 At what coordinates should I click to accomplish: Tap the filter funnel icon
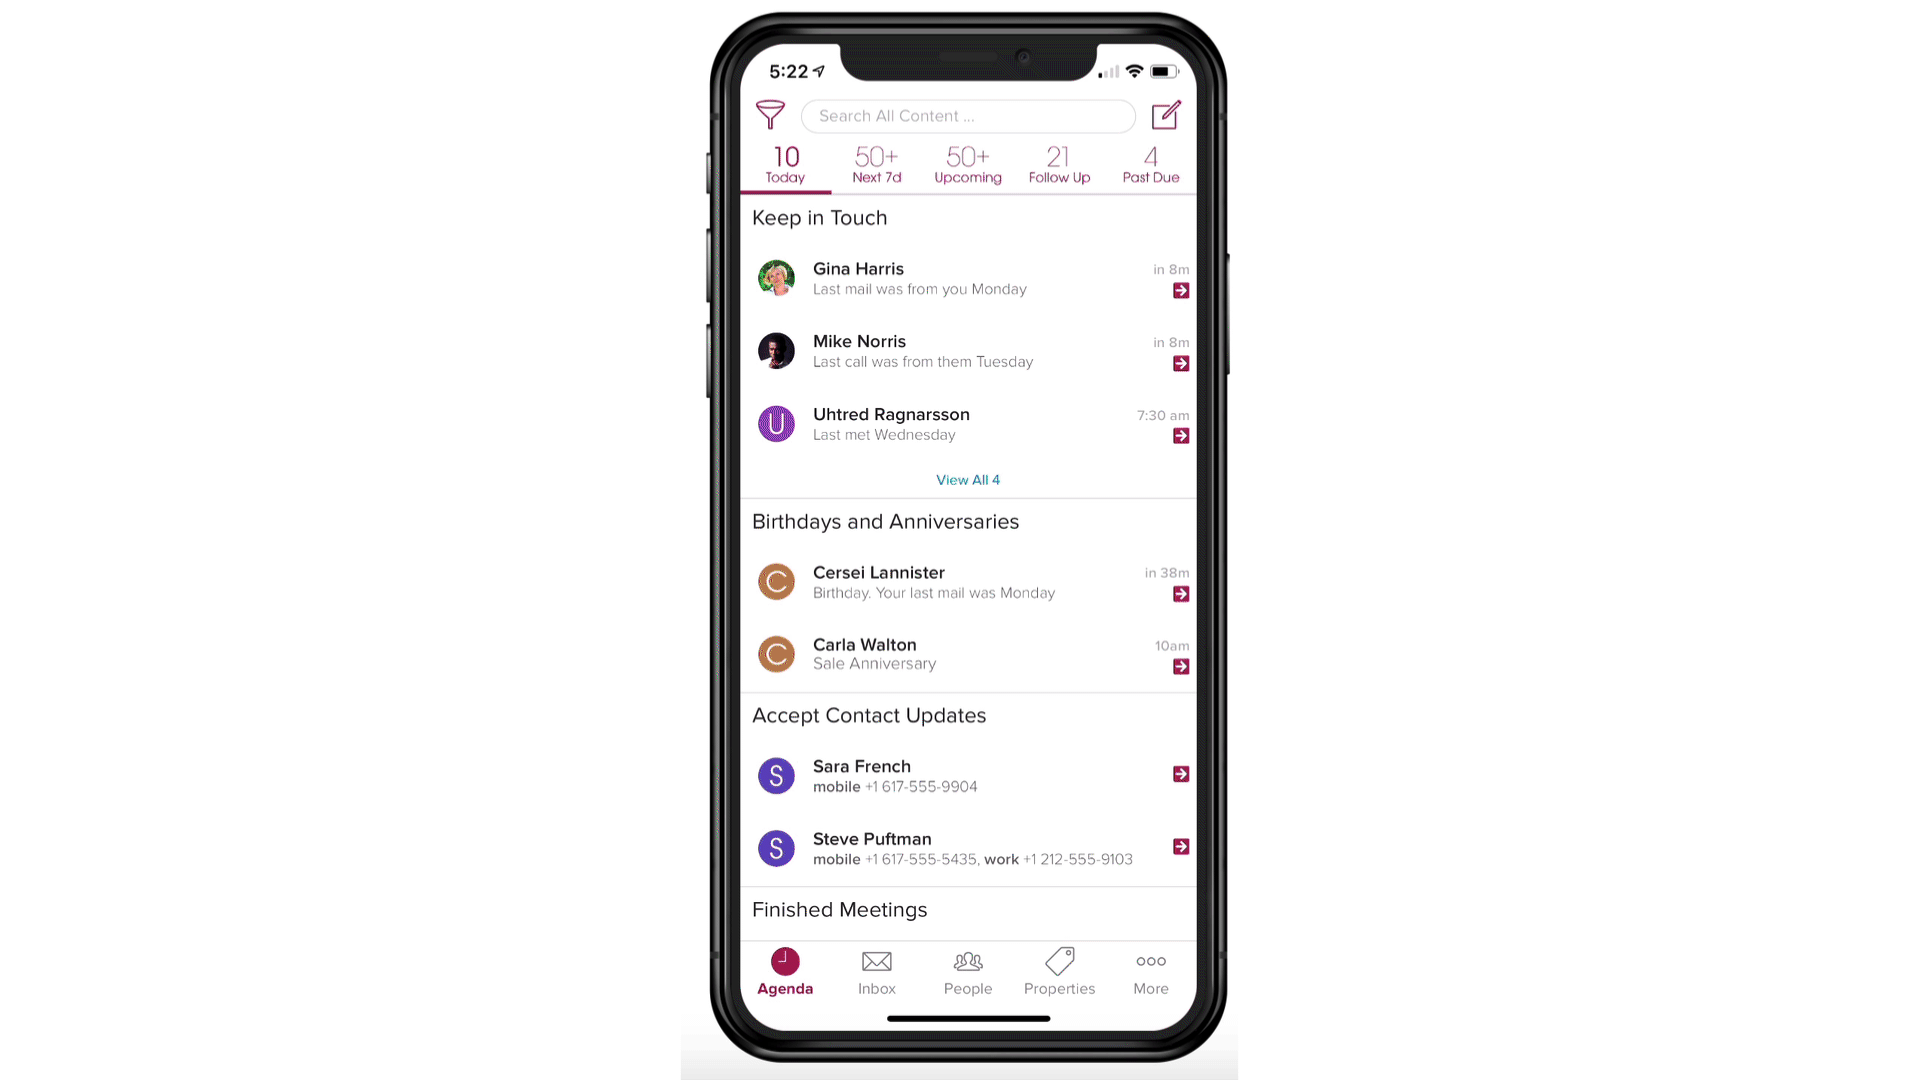pos(770,115)
